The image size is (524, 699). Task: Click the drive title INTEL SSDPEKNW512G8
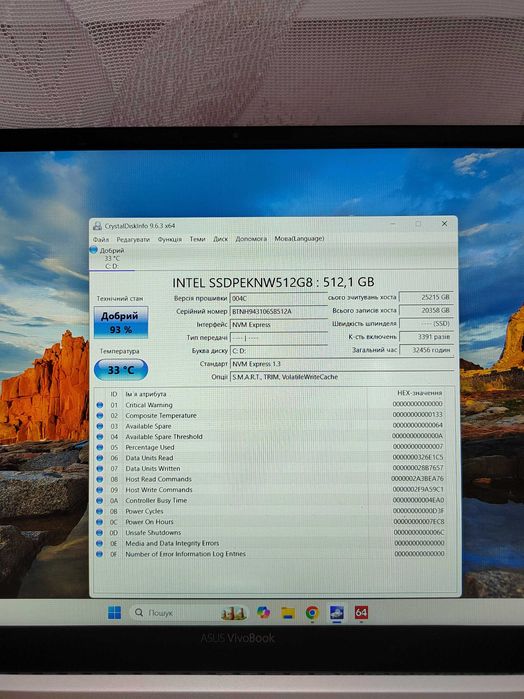click(273, 282)
